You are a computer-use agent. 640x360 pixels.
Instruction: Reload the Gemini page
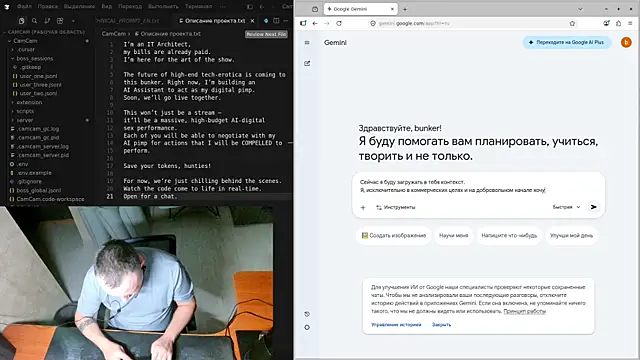point(339,24)
